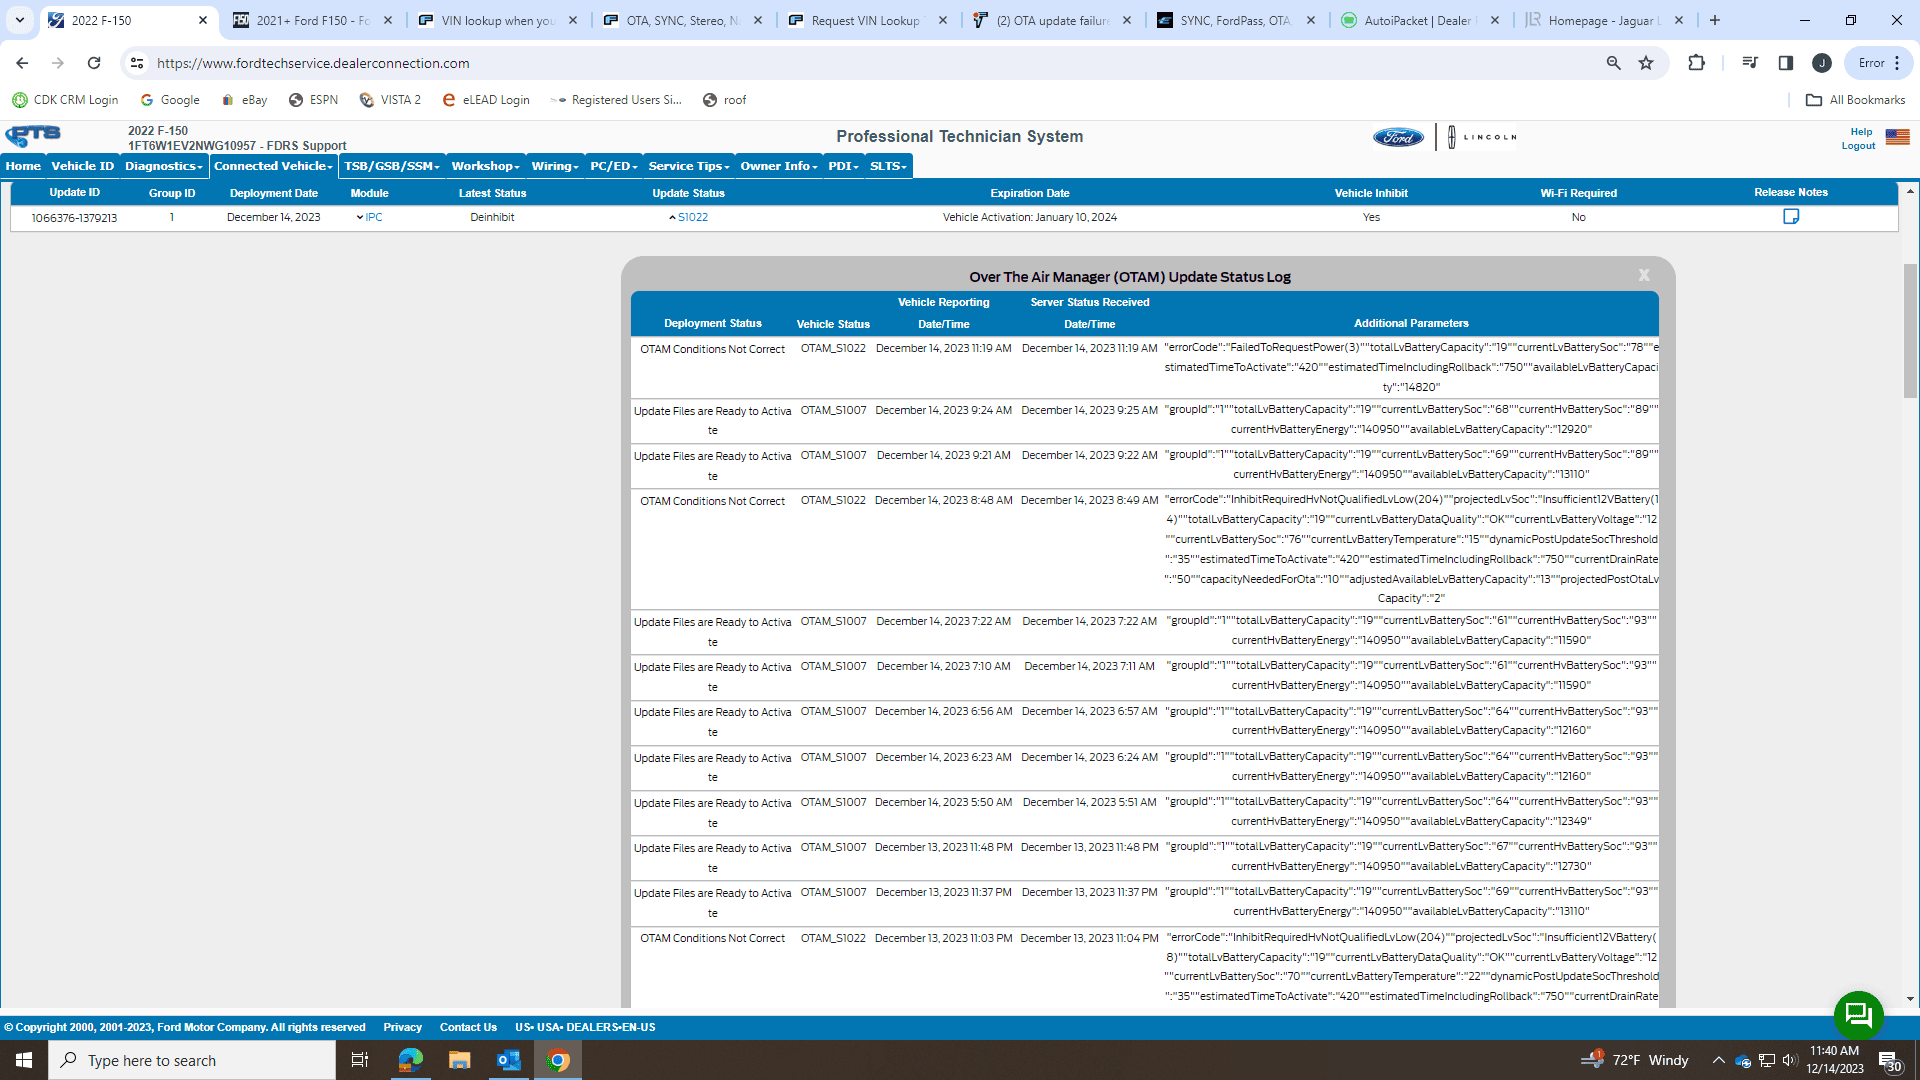Screen dimensions: 1920x1080
Task: Open the media control icon in Chrome toolbar
Action: pyautogui.click(x=1749, y=63)
